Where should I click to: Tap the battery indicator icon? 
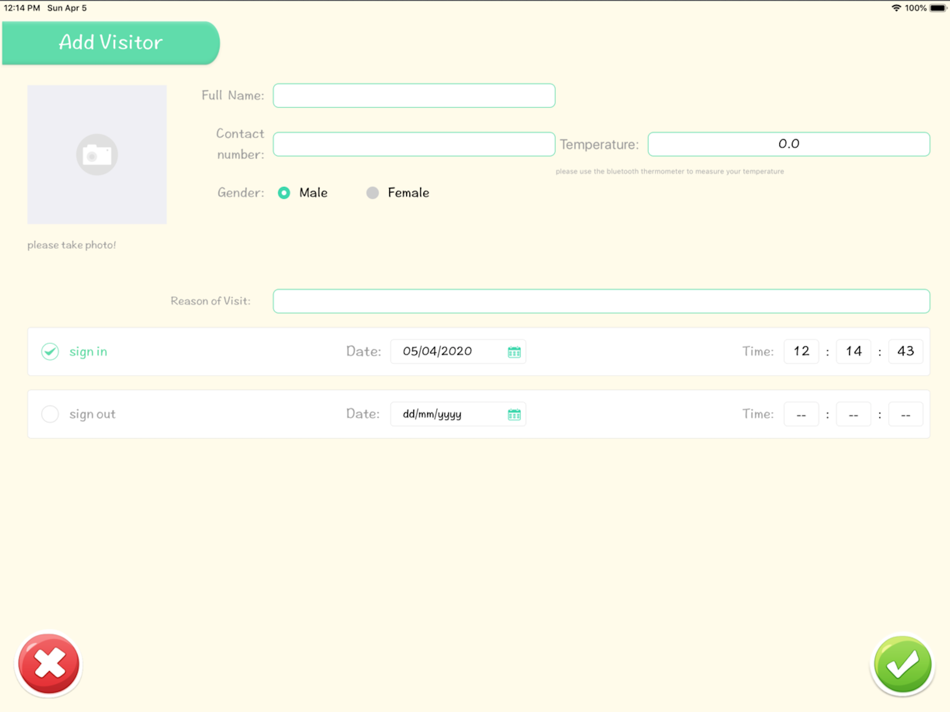(x=938, y=8)
